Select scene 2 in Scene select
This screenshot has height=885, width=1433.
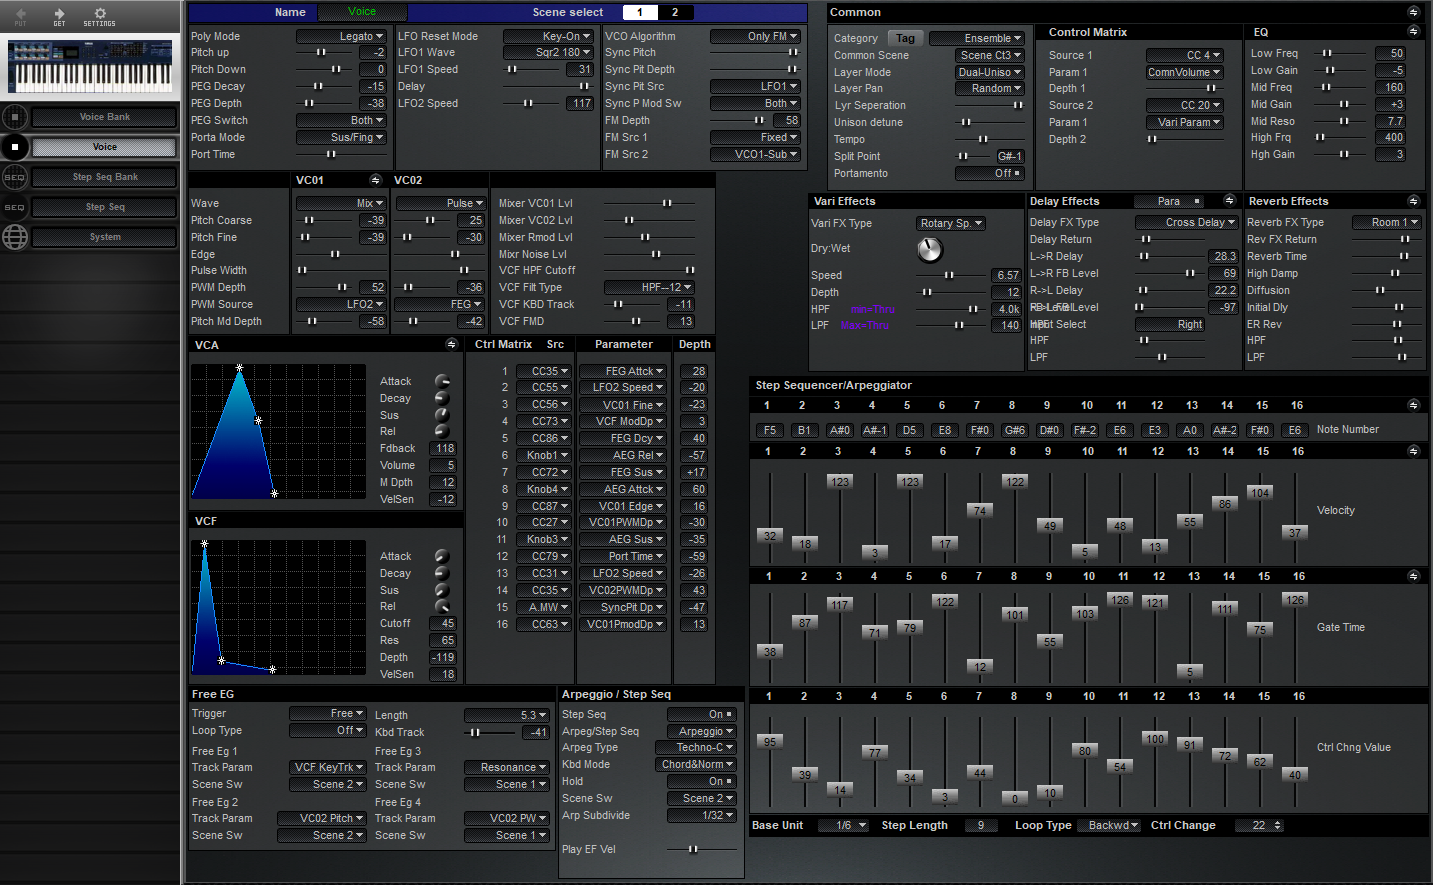pyautogui.click(x=675, y=12)
